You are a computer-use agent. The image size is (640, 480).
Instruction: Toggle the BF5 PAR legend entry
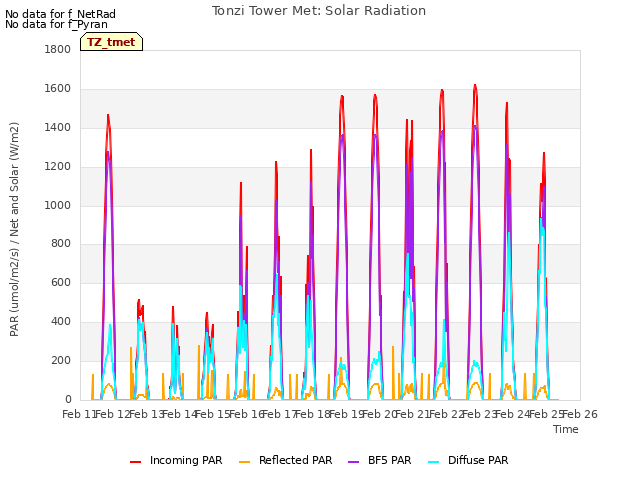(380, 460)
